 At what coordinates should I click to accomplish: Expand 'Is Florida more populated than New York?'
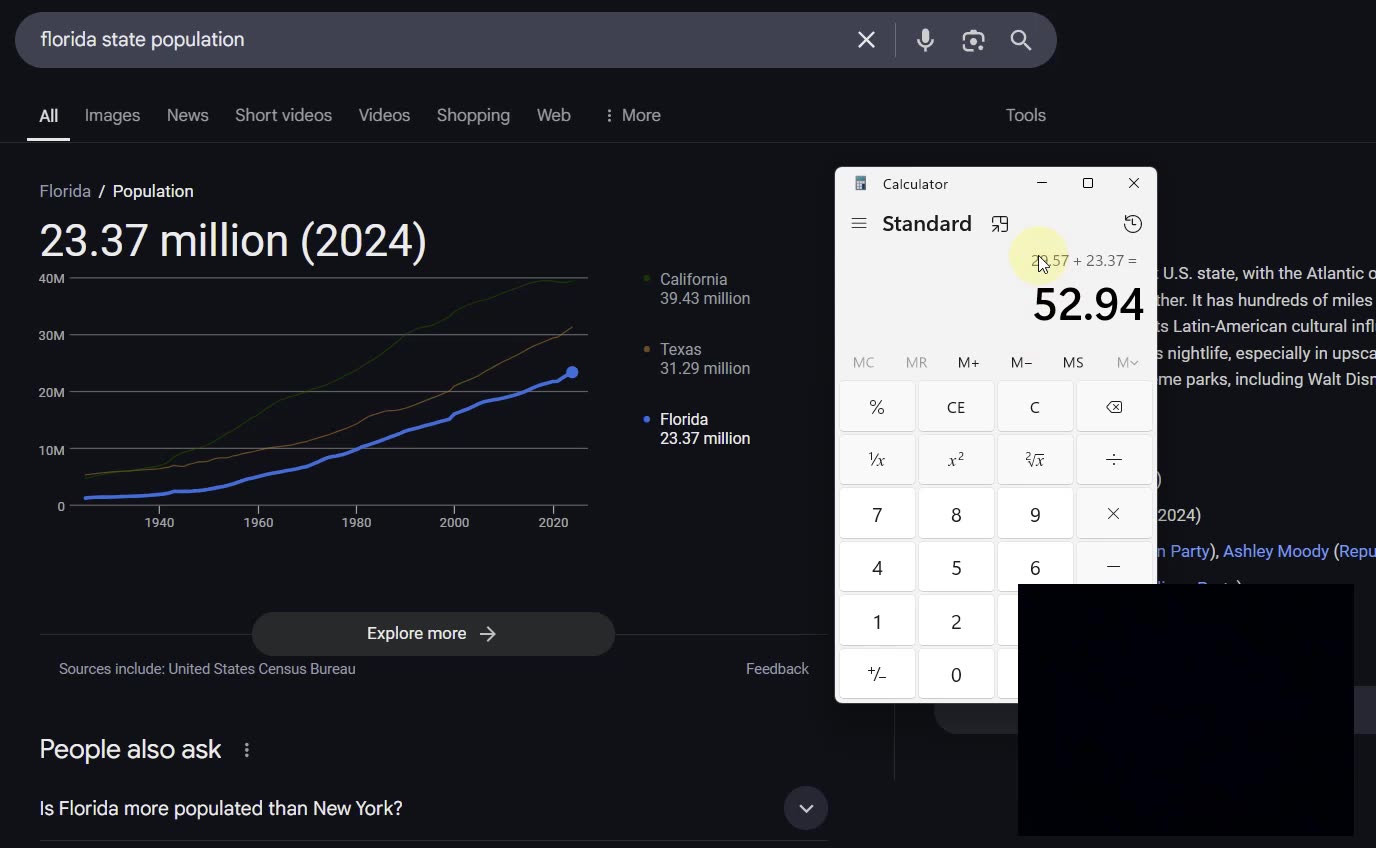806,808
